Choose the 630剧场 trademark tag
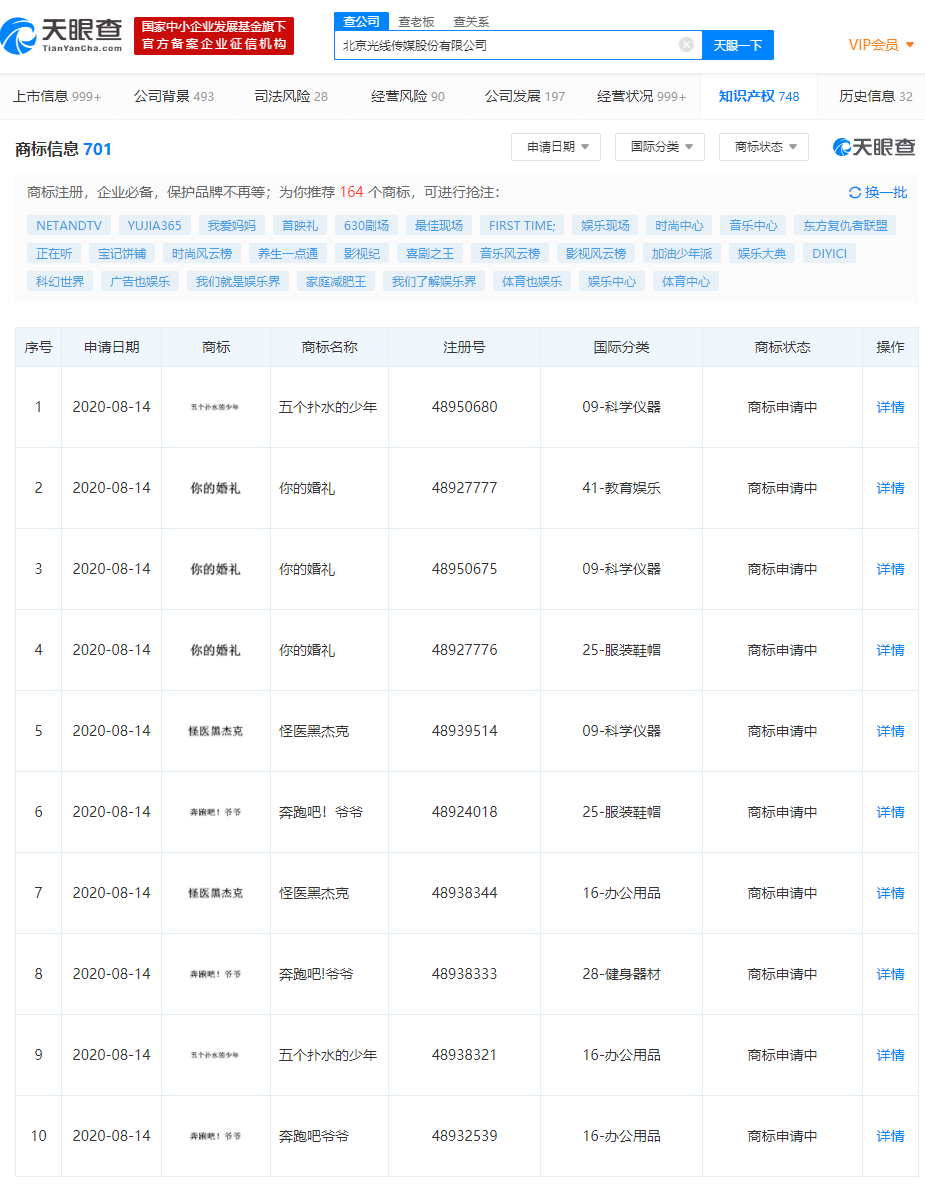 coord(366,225)
